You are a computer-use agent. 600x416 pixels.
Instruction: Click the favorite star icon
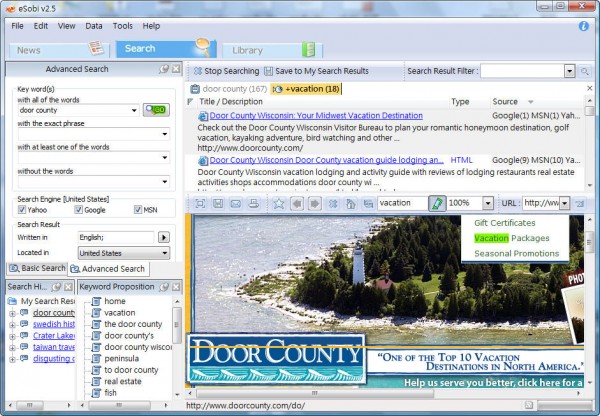(x=279, y=203)
